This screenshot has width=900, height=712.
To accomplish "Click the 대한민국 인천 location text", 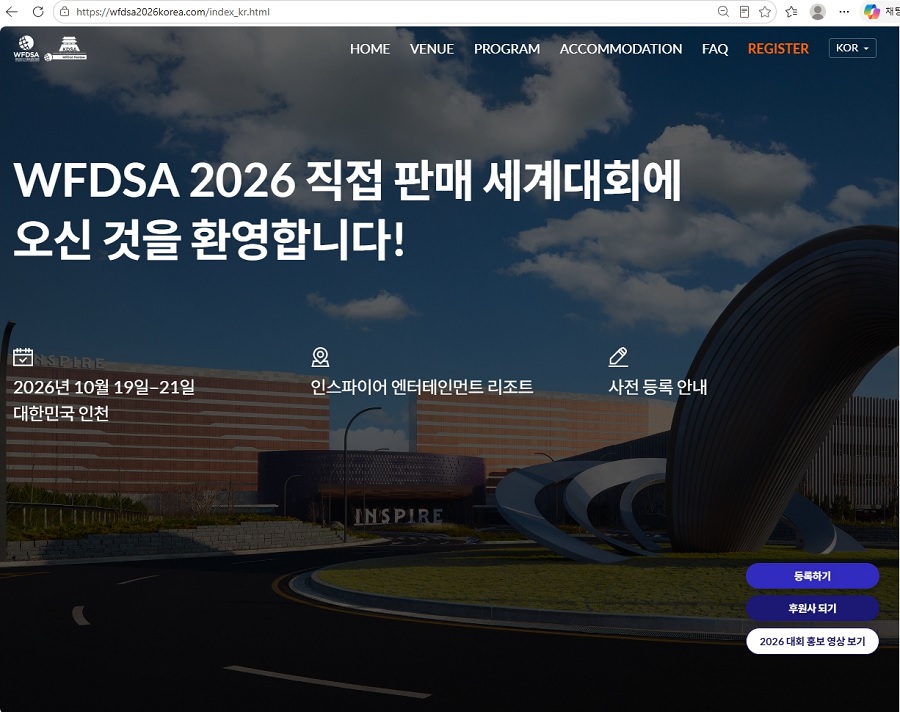I will [61, 413].
